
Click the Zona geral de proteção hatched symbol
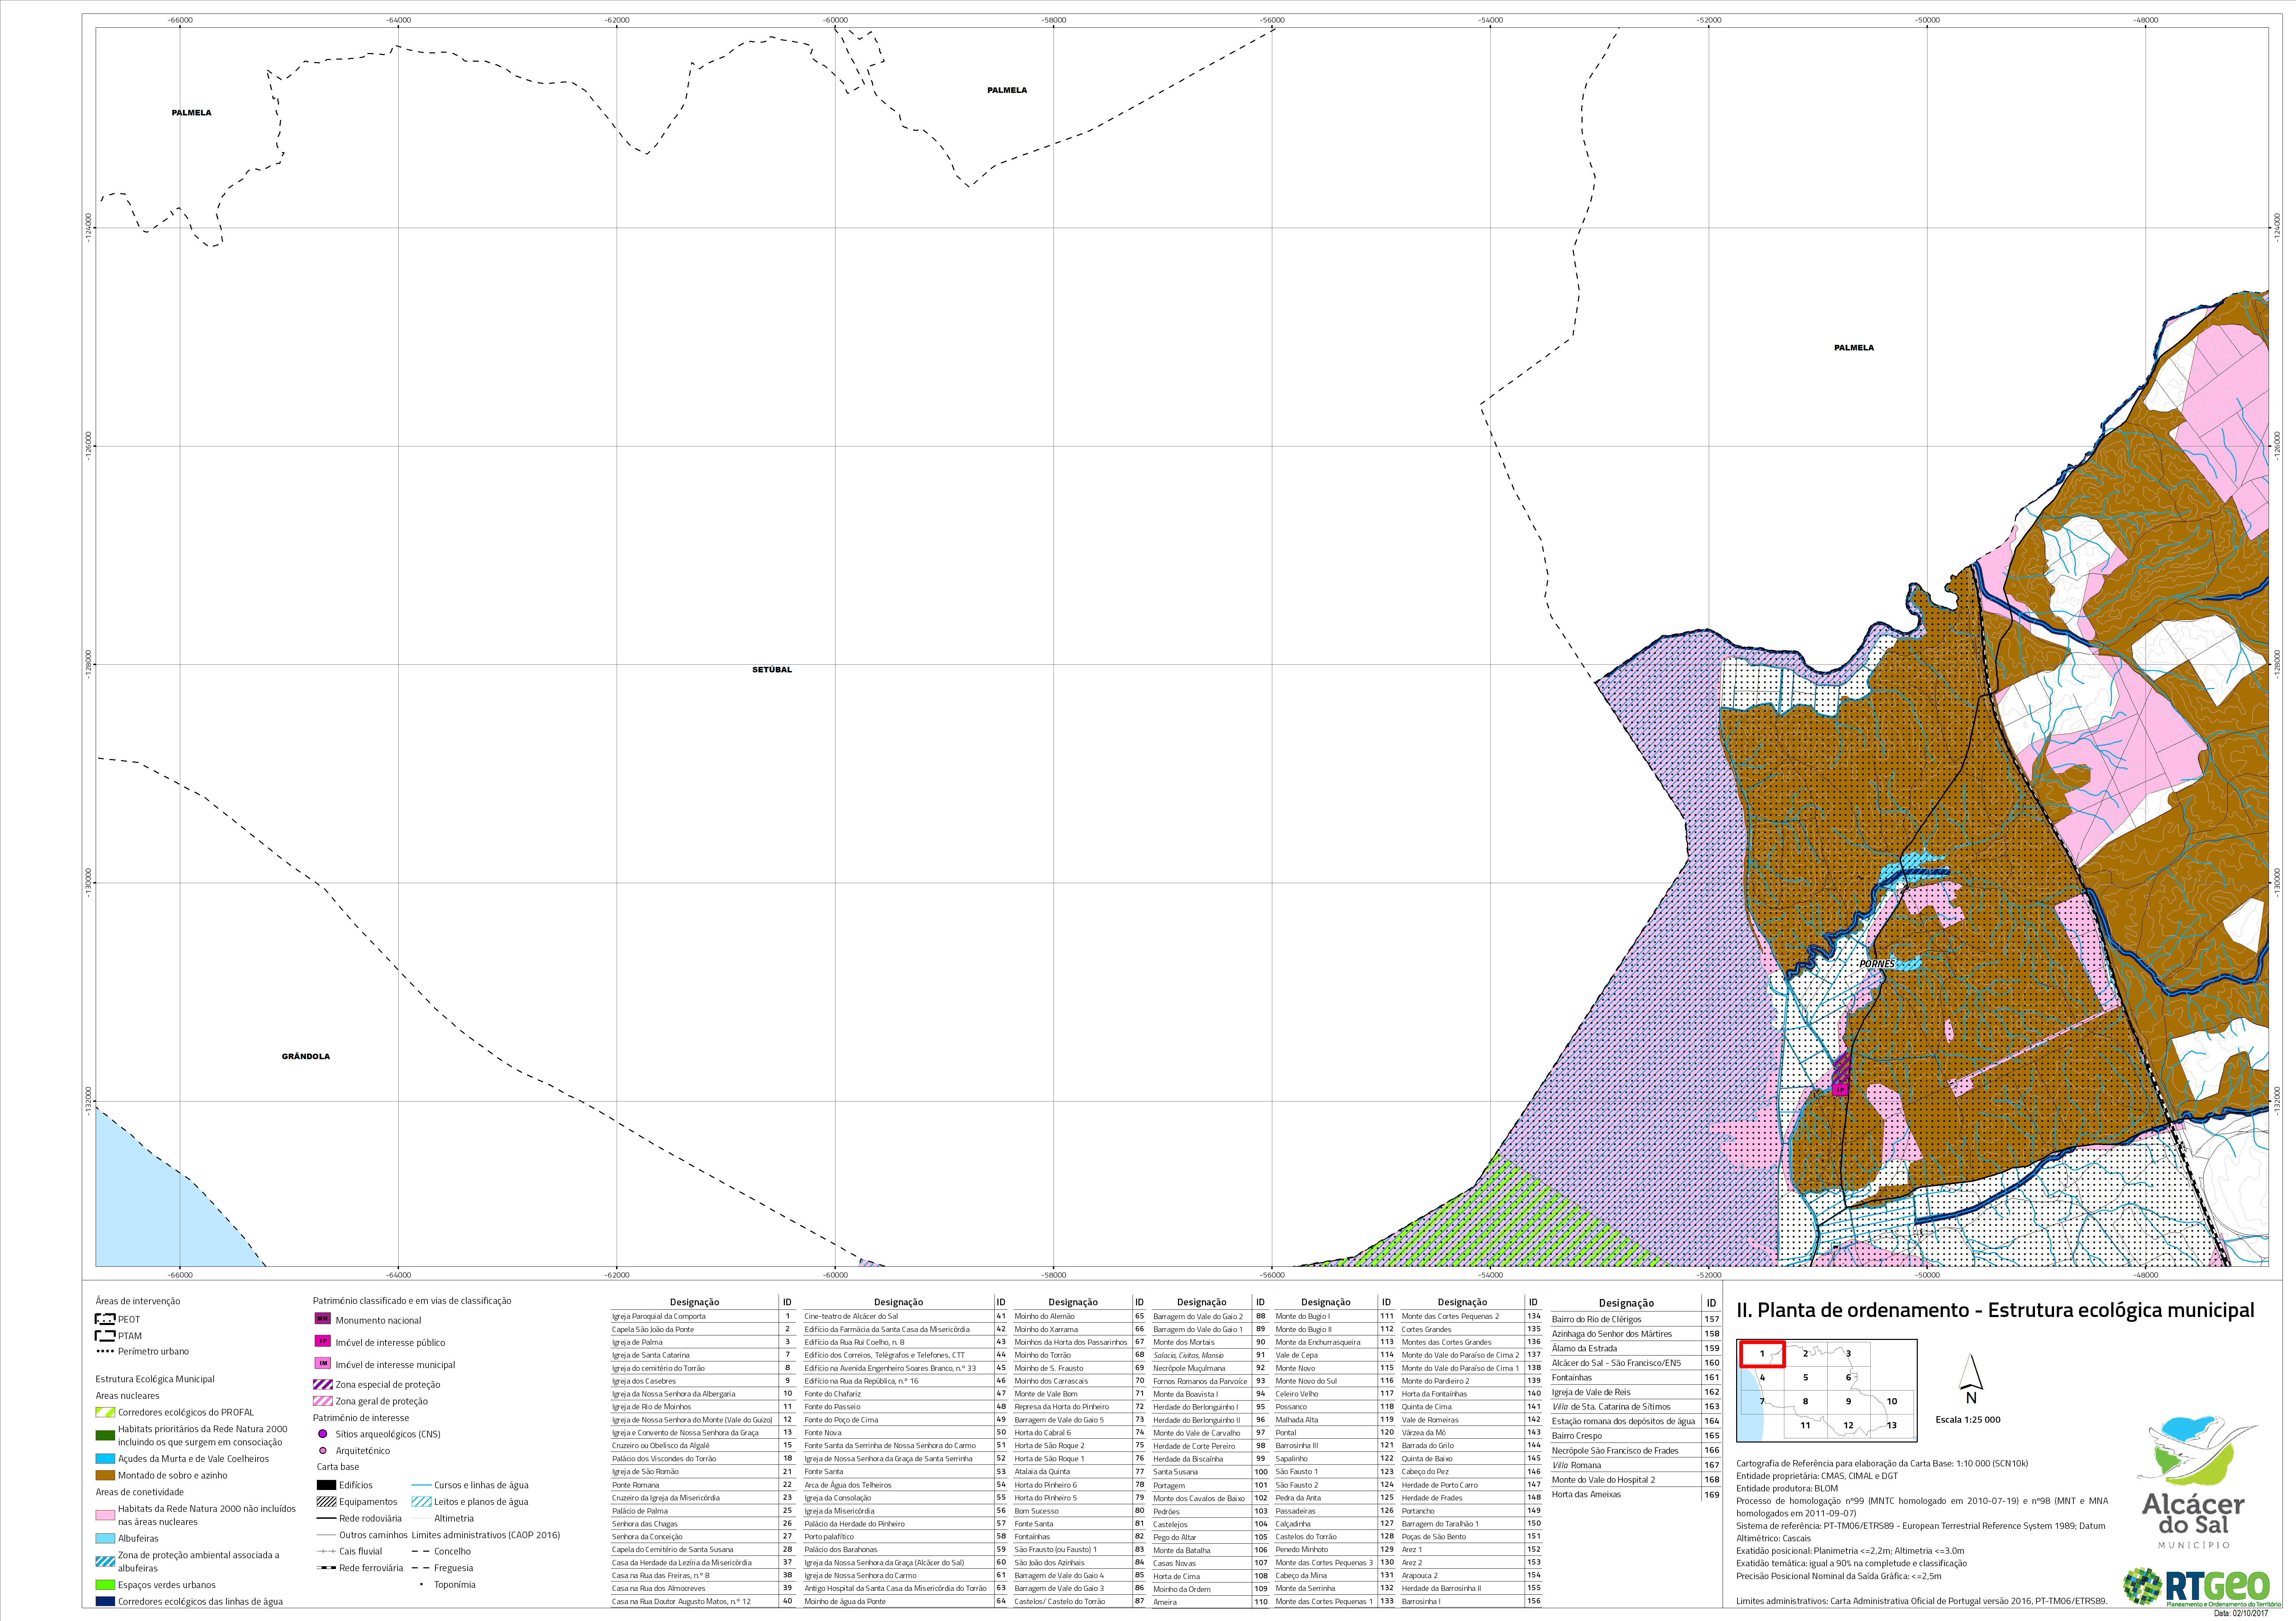323,1401
